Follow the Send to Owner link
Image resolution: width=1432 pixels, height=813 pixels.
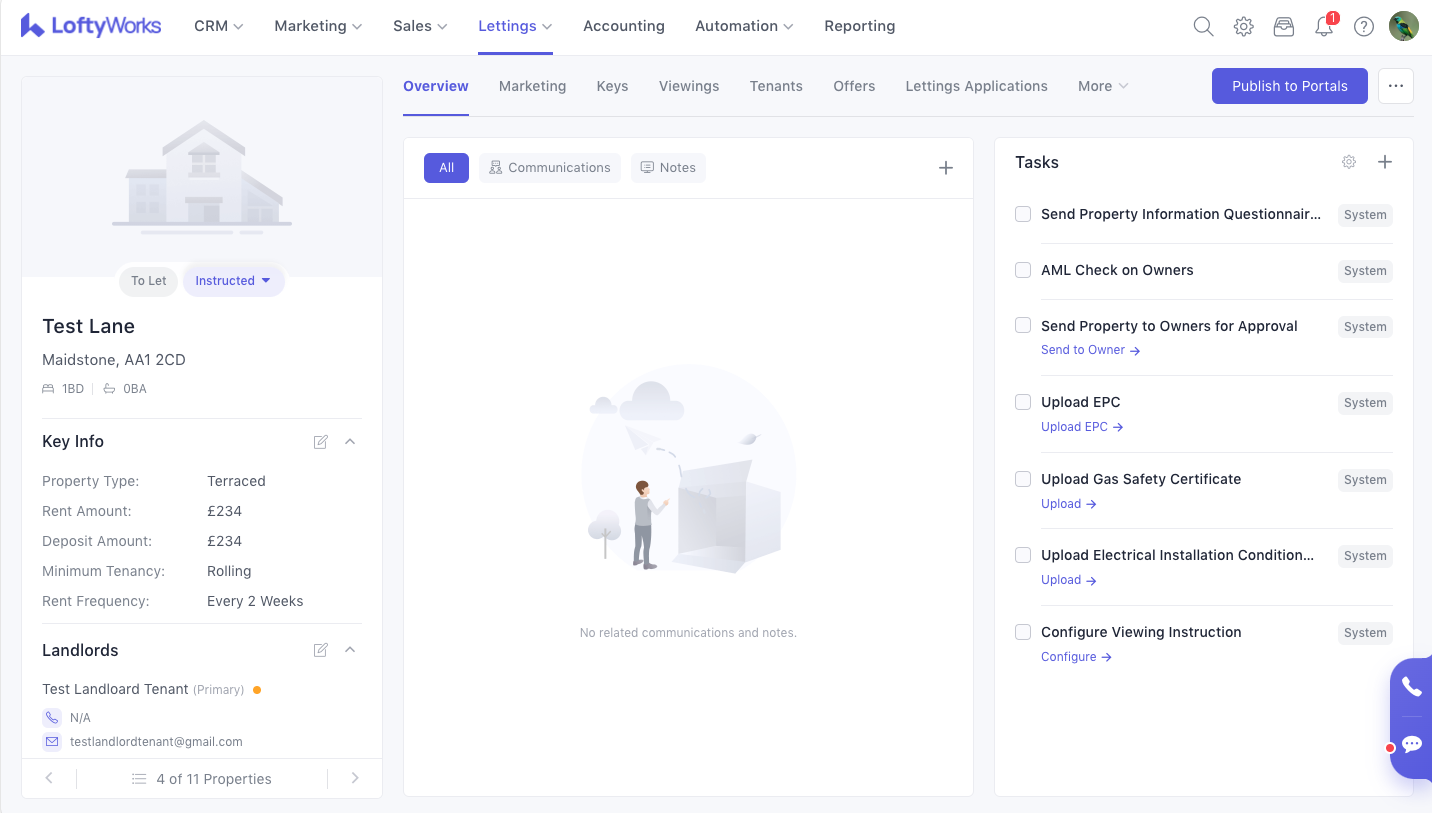[1090, 350]
